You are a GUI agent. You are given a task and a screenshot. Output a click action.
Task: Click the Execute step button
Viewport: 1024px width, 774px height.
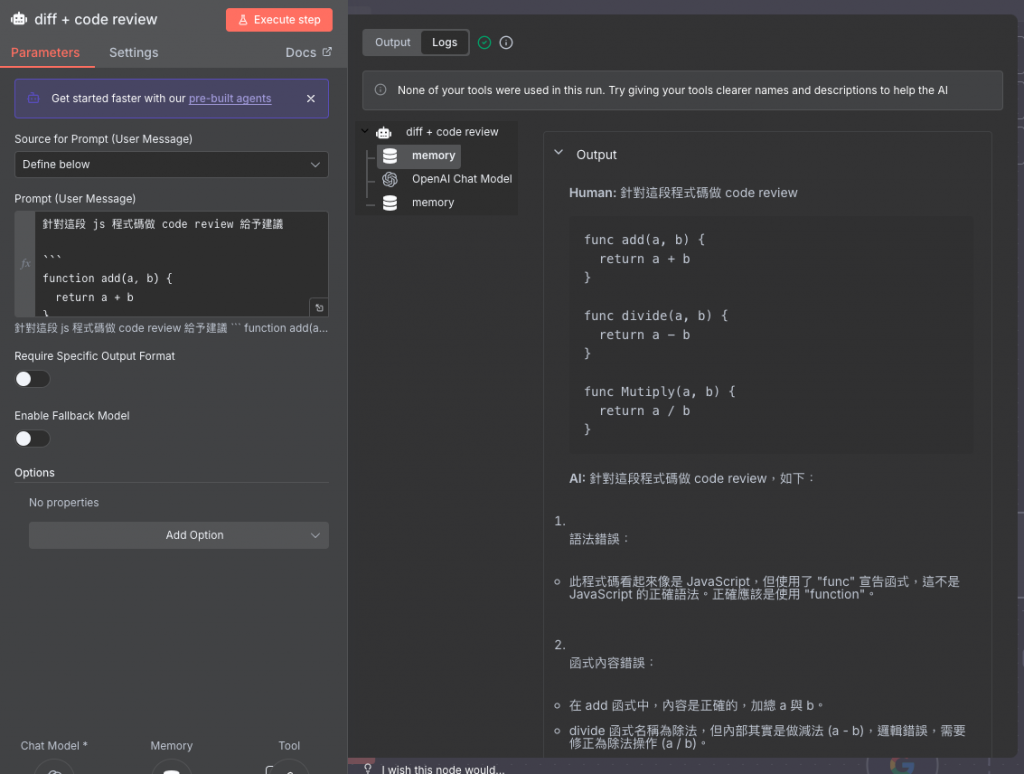click(279, 20)
